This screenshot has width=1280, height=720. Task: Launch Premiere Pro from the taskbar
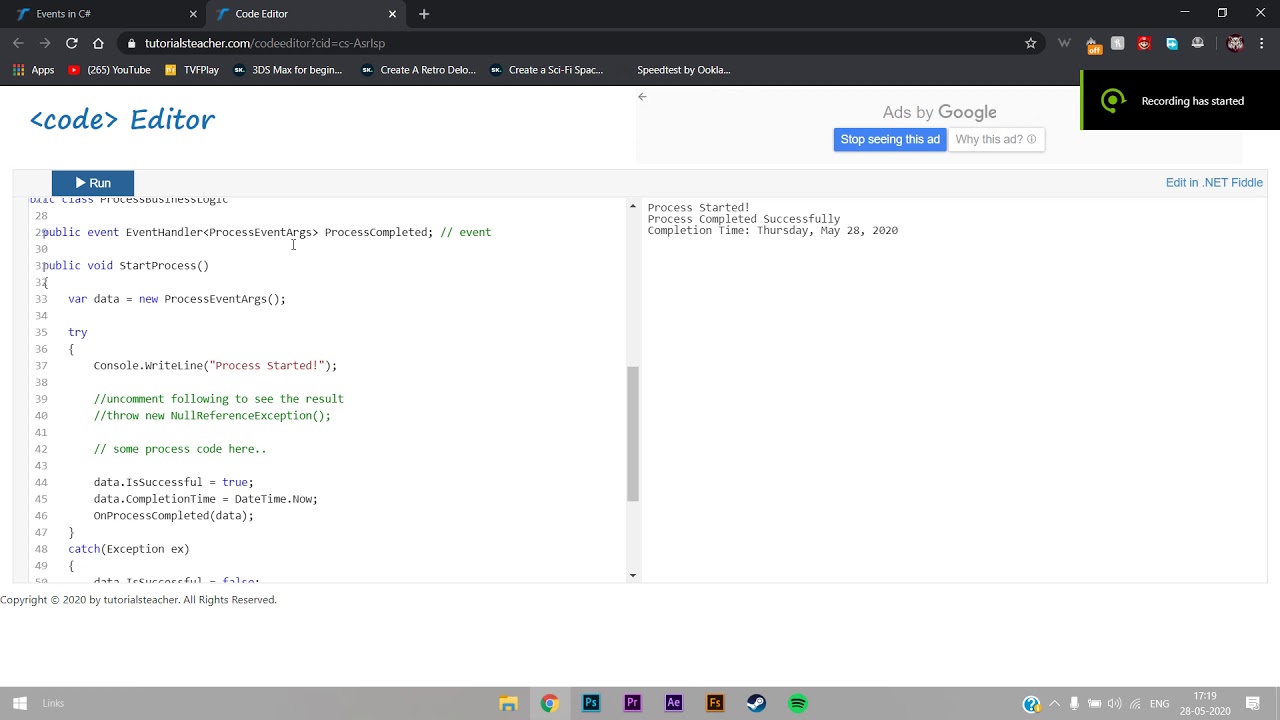pos(632,703)
